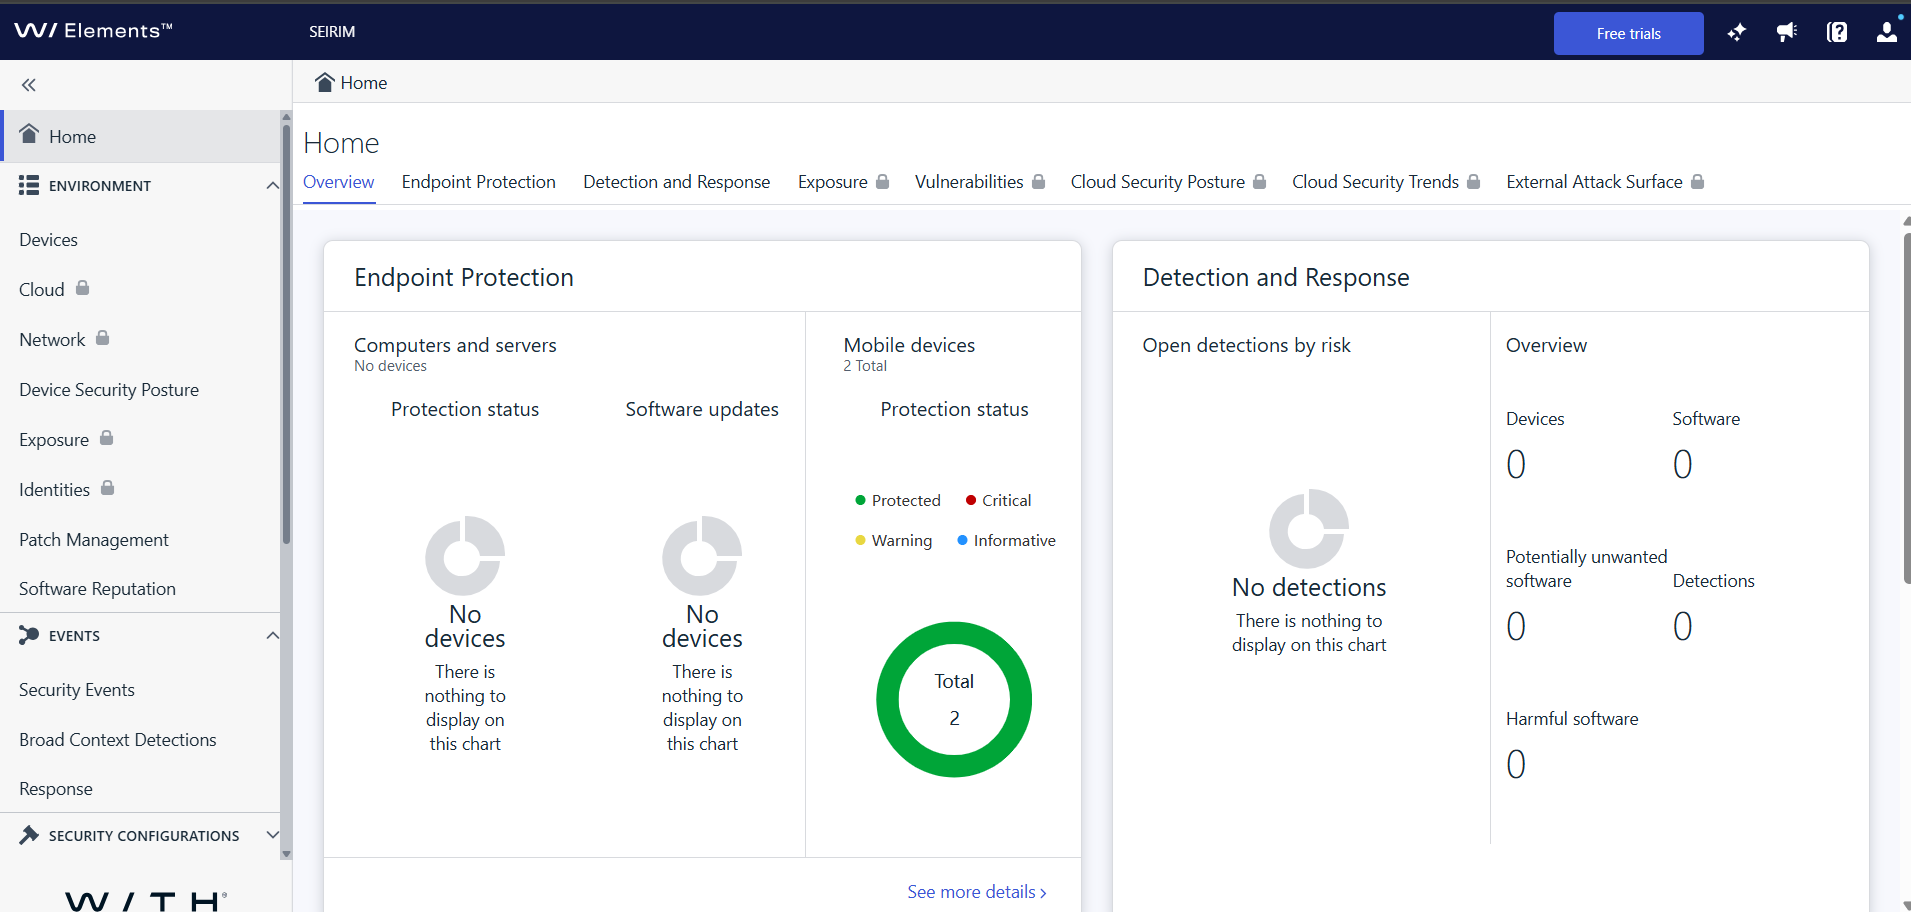This screenshot has width=1911, height=912.
Task: Click the WithSecure Elements logo
Action: click(93, 31)
